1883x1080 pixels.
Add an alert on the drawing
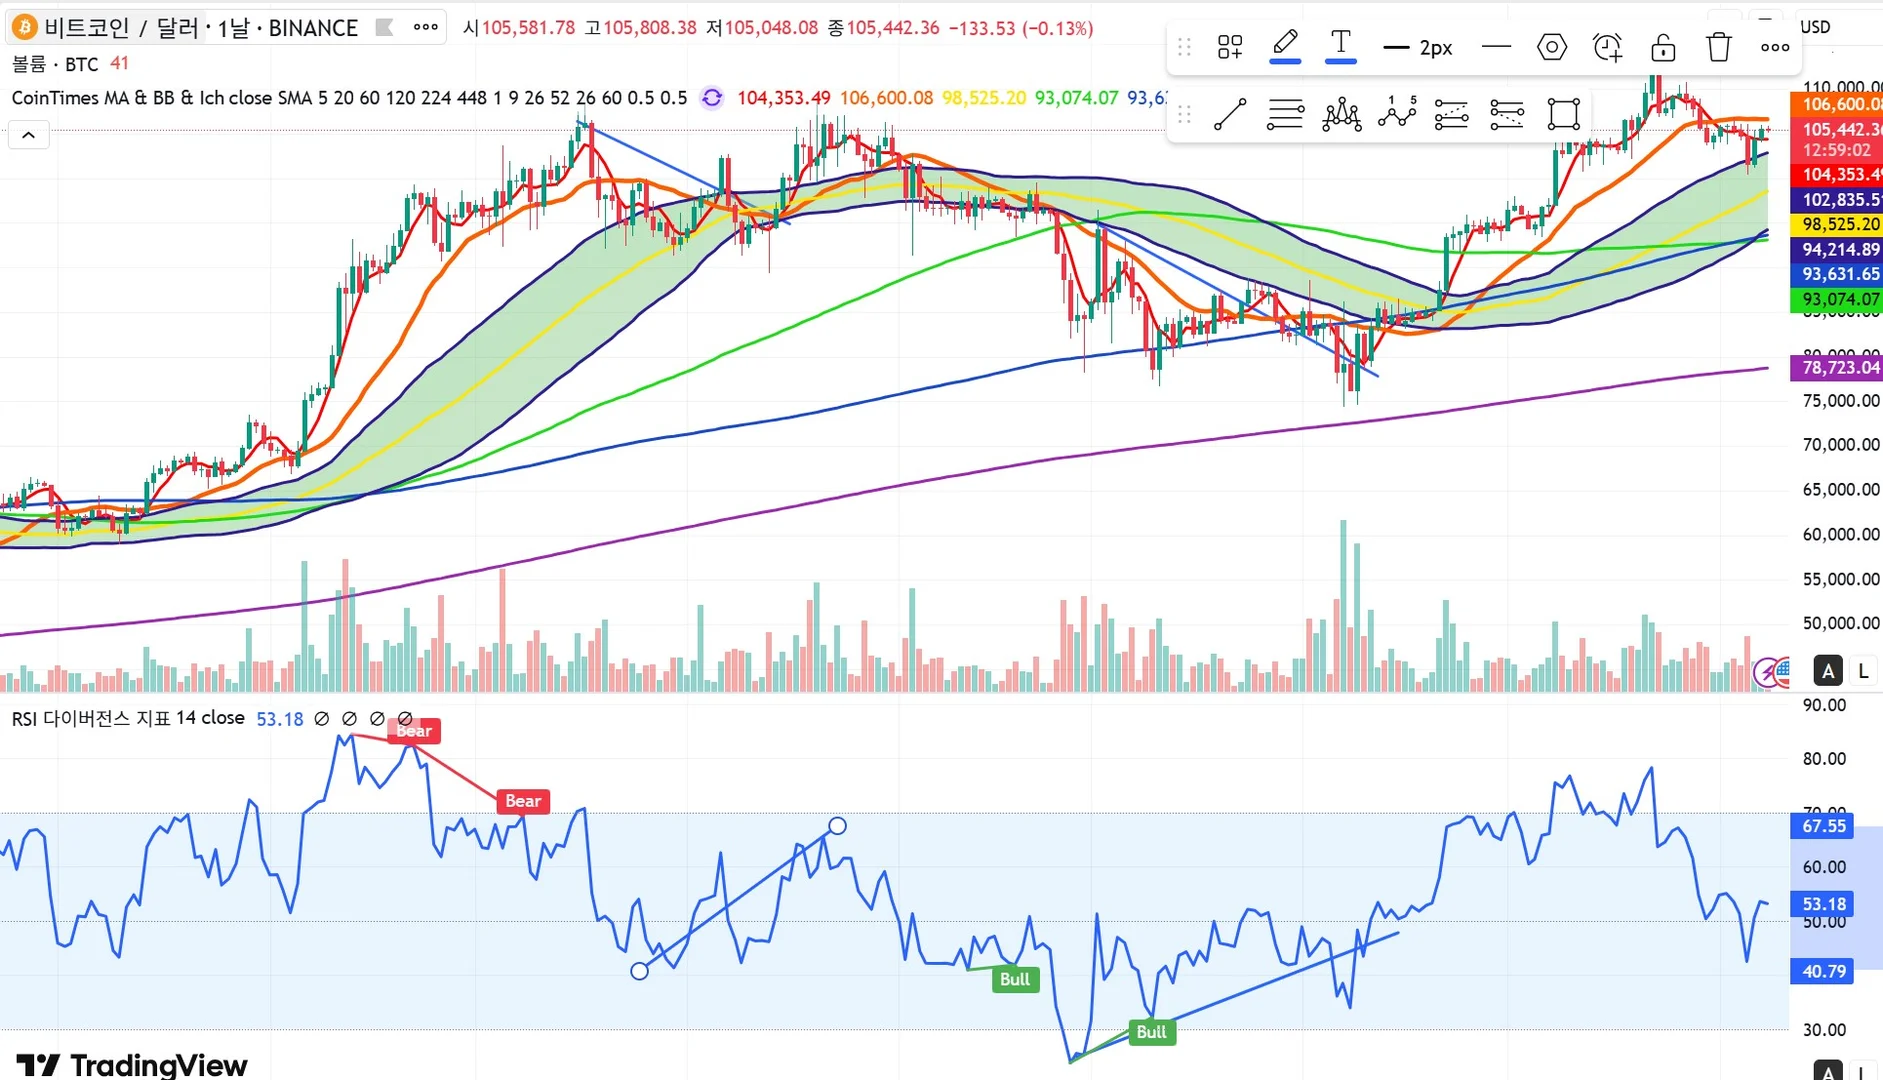point(1608,47)
